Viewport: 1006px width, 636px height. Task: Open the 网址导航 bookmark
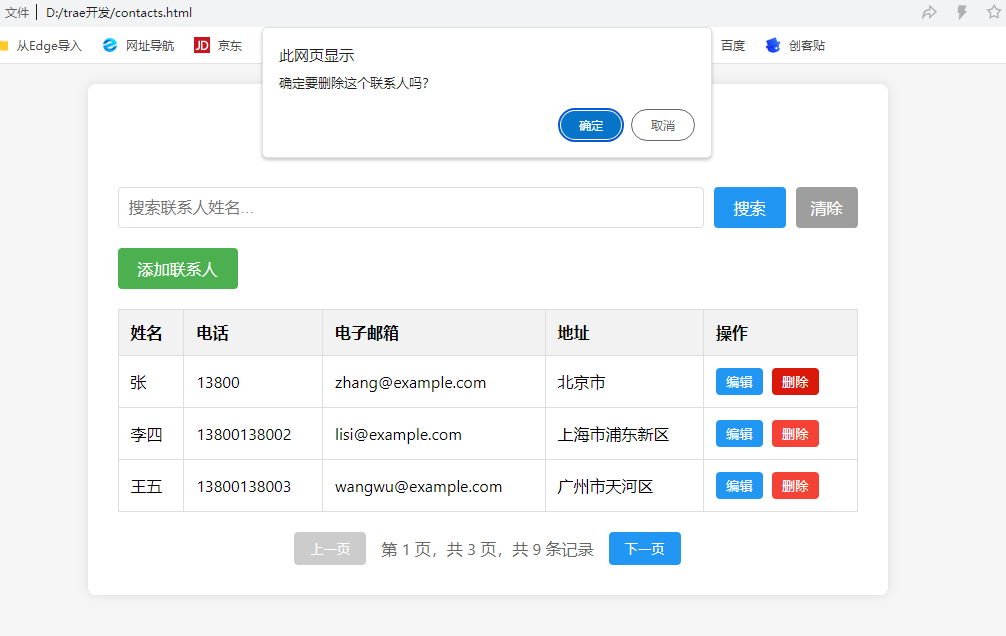(139, 46)
